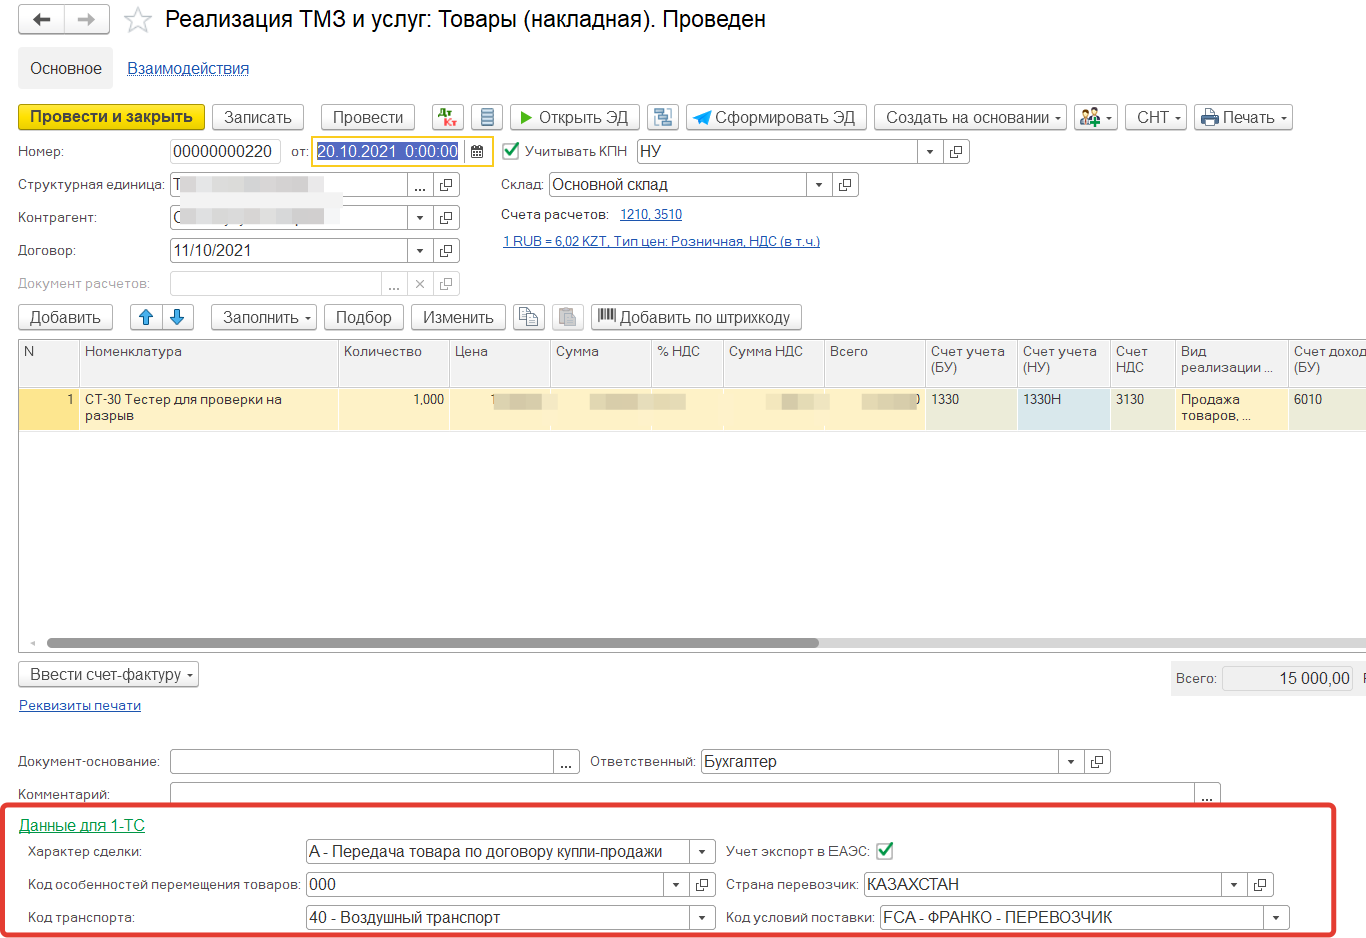This screenshot has width=1366, height=938.
Task: Switch to the Взаимодействия tab
Action: (188, 68)
